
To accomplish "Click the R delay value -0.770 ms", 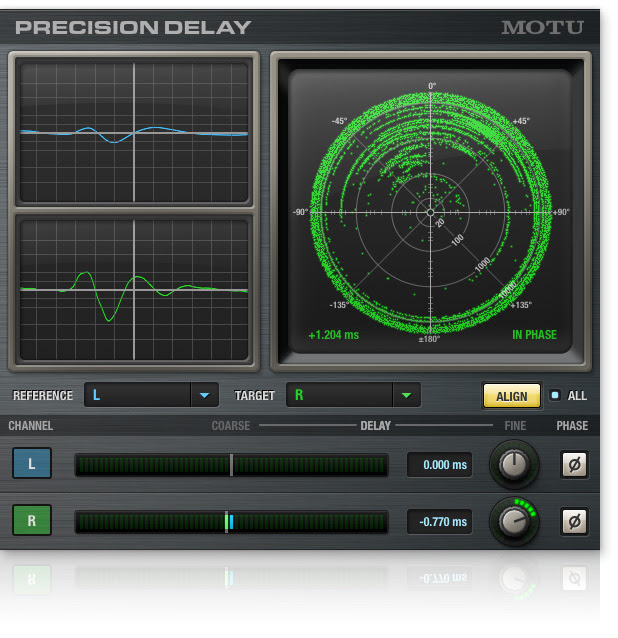I will [x=440, y=521].
